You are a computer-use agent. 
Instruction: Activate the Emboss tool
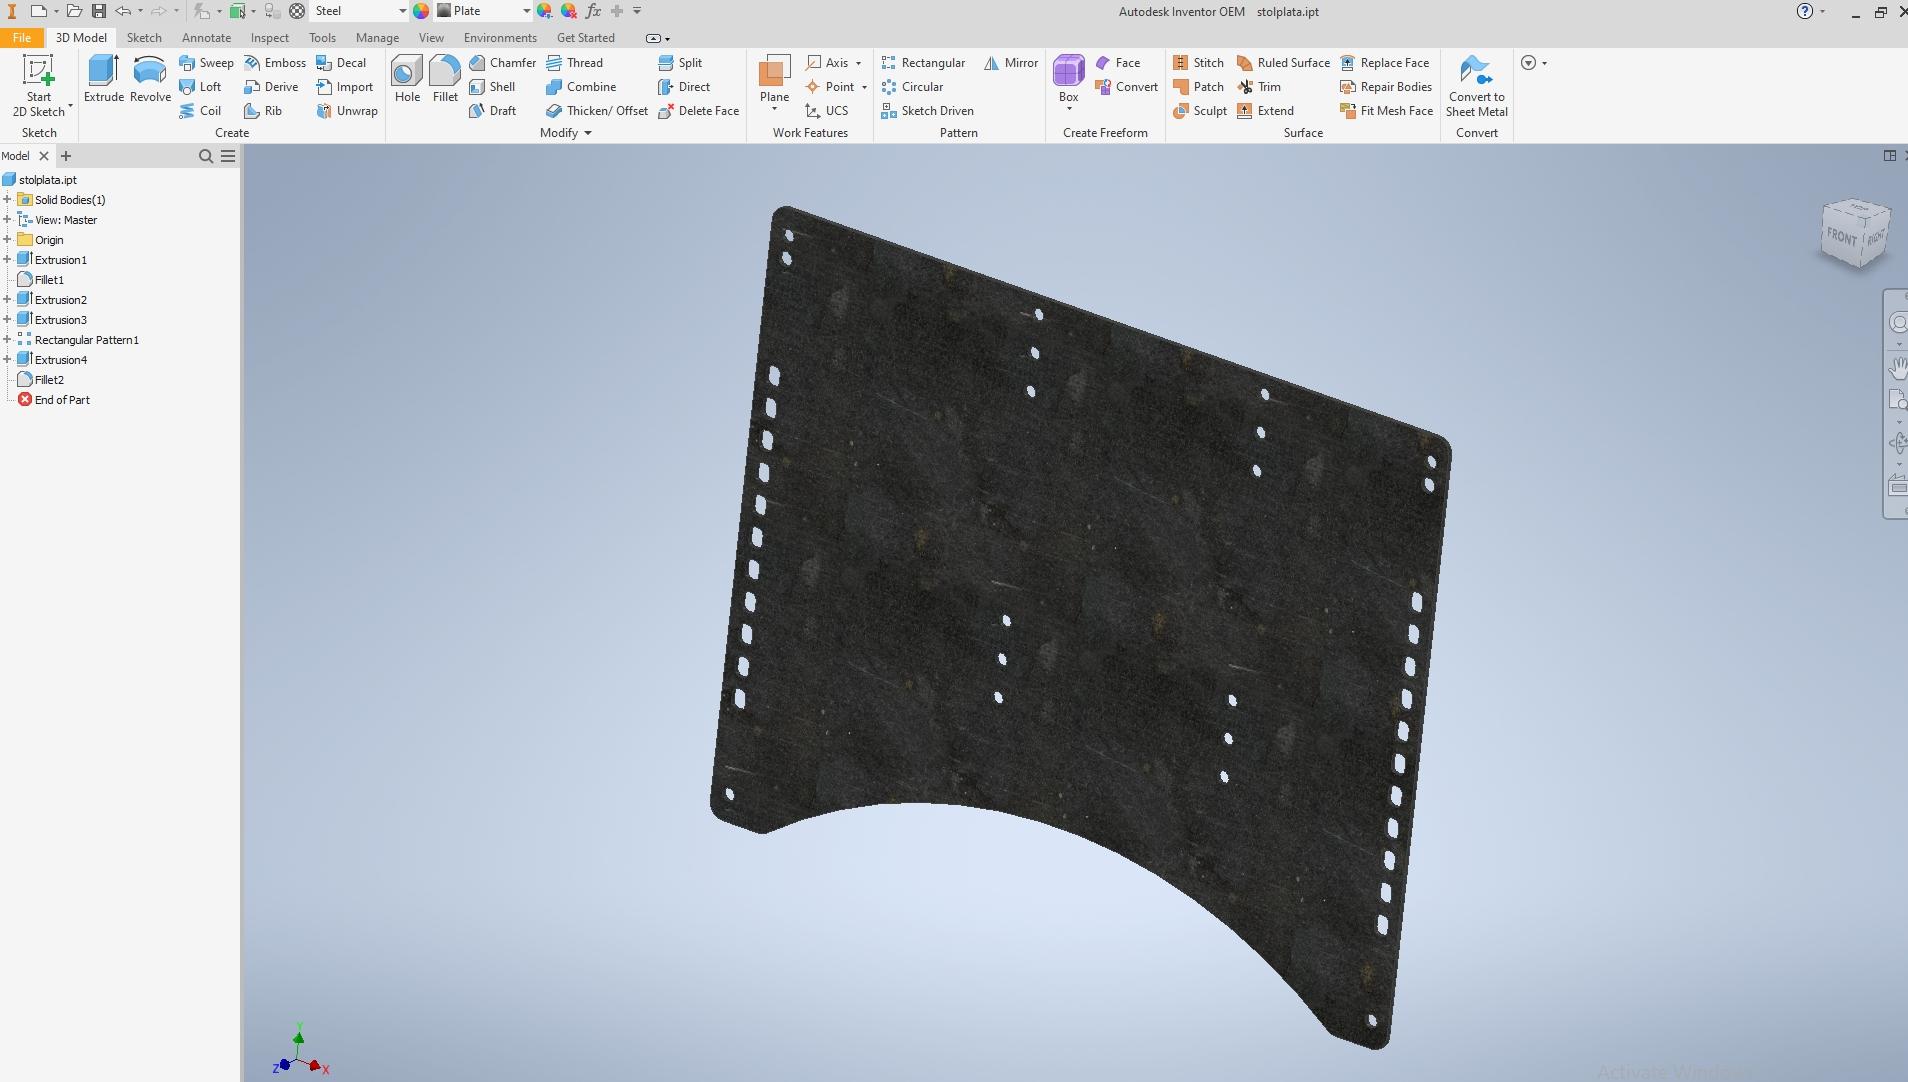tap(275, 62)
